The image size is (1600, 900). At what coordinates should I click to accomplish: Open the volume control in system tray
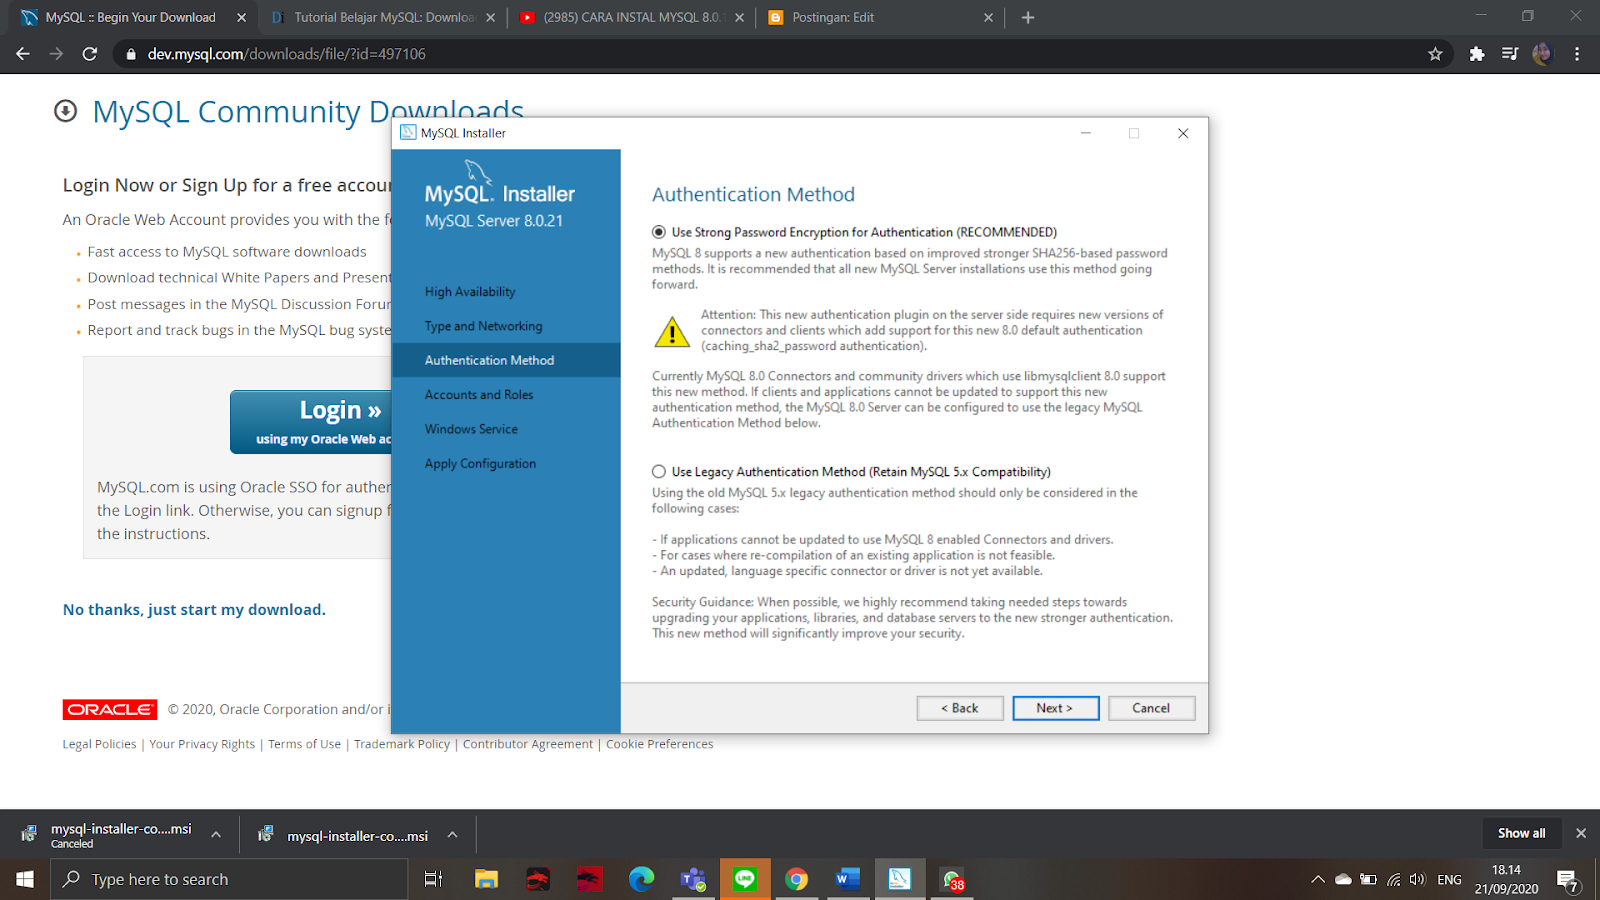pos(1417,879)
